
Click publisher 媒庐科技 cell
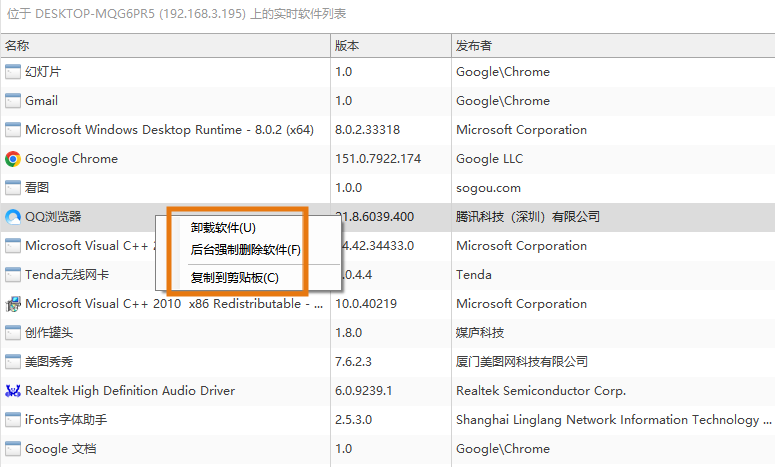480,333
